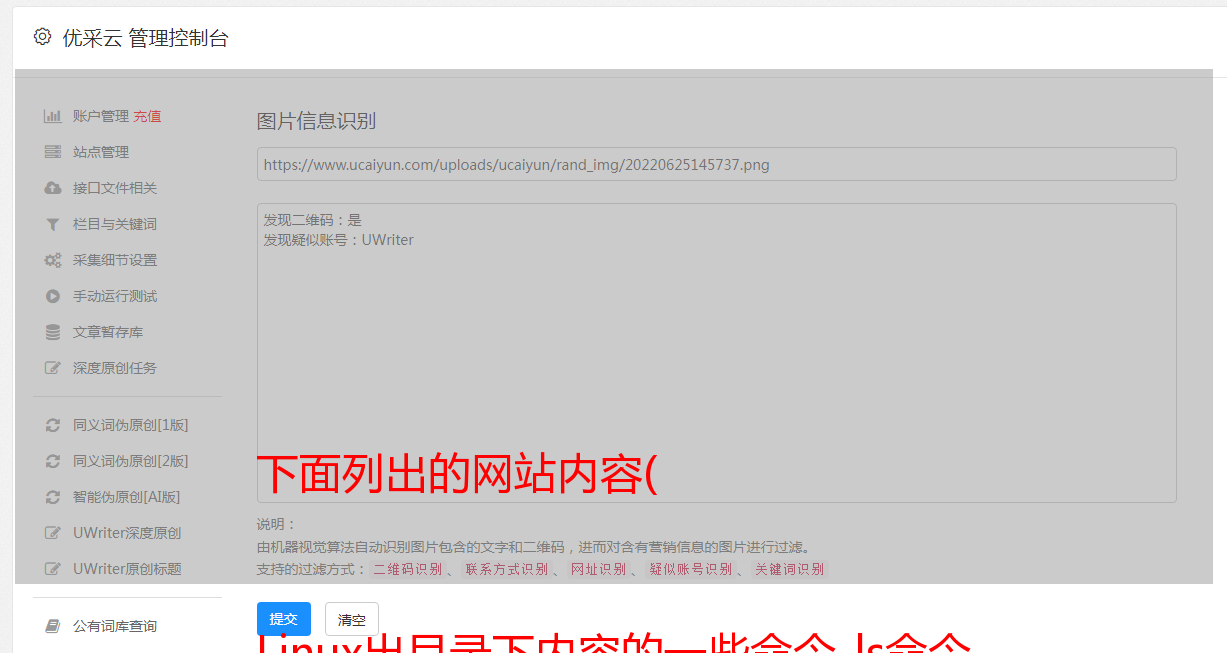This screenshot has width=1227, height=653.
Task: Click the 图片信息识别 heading
Action: pos(316,121)
